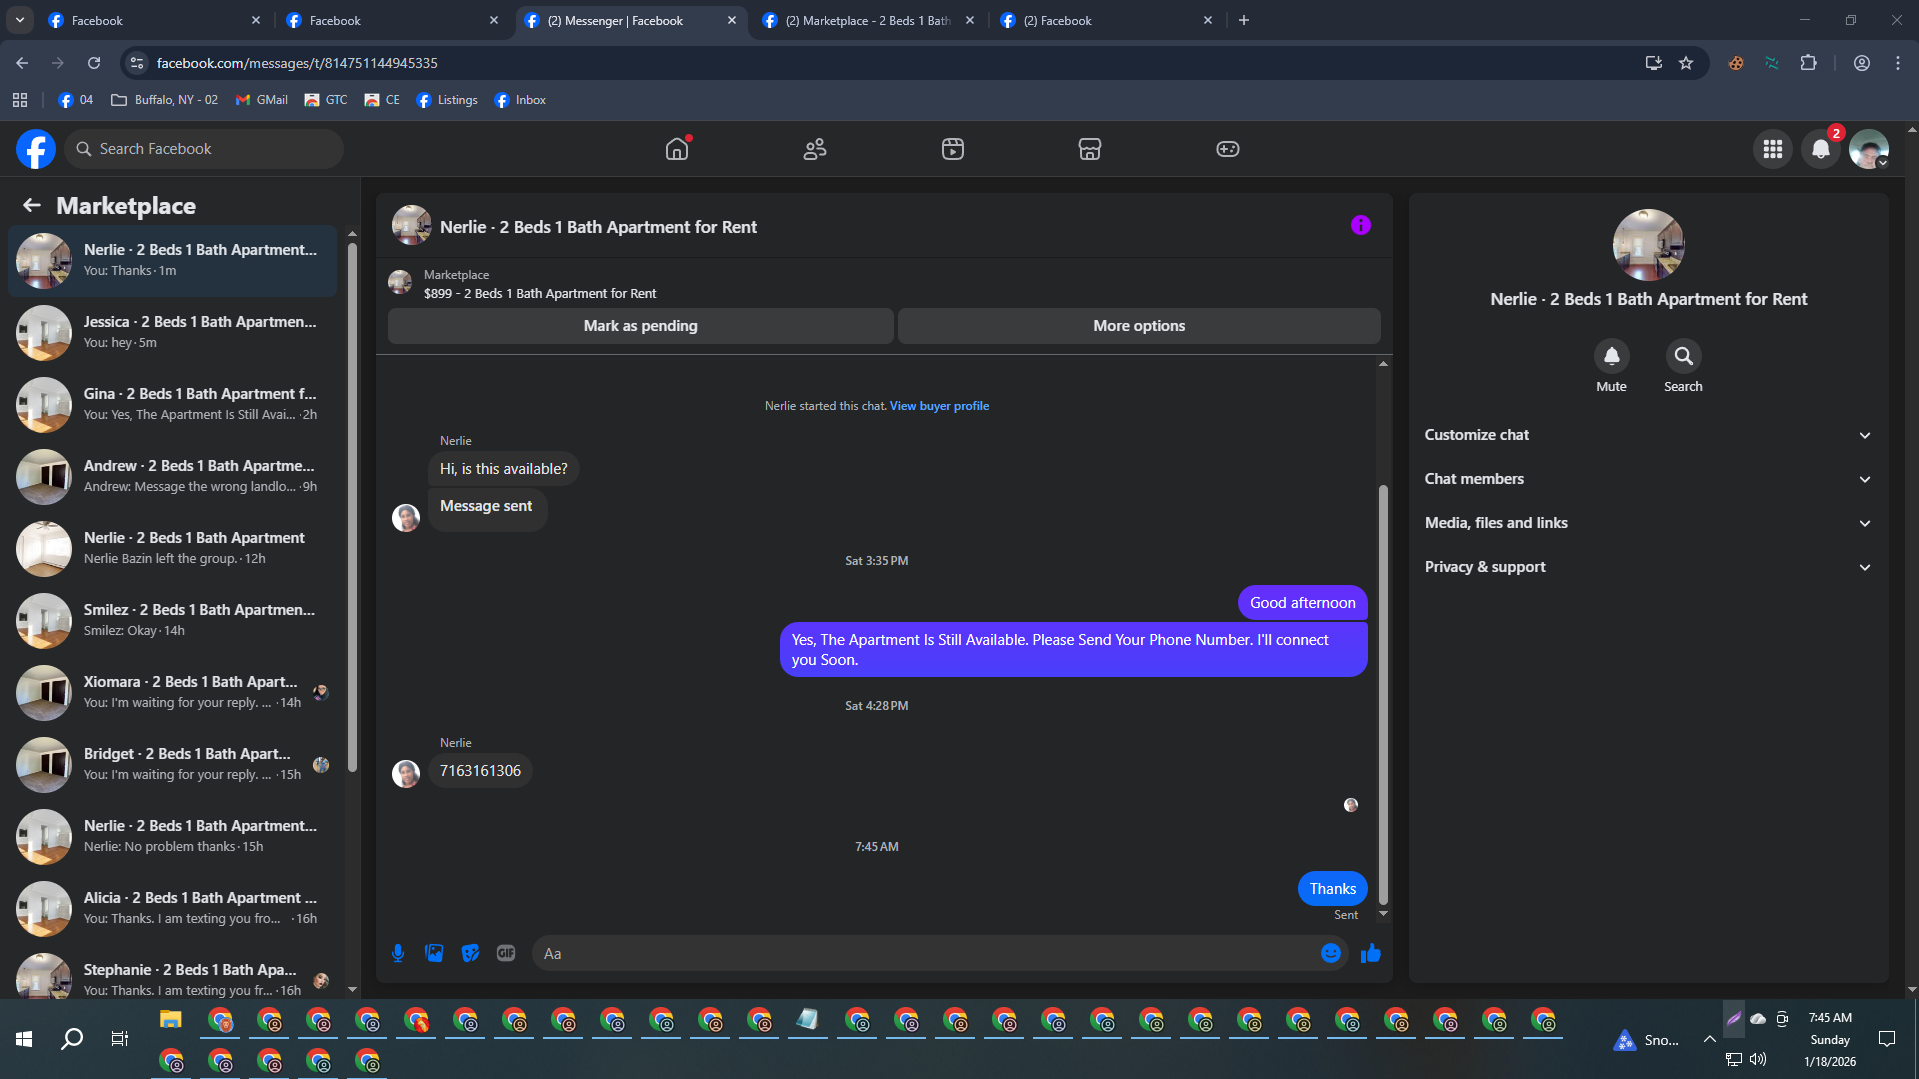Record a voice clip with microphone icon
Image resolution: width=1919 pixels, height=1079 pixels.
(x=398, y=953)
